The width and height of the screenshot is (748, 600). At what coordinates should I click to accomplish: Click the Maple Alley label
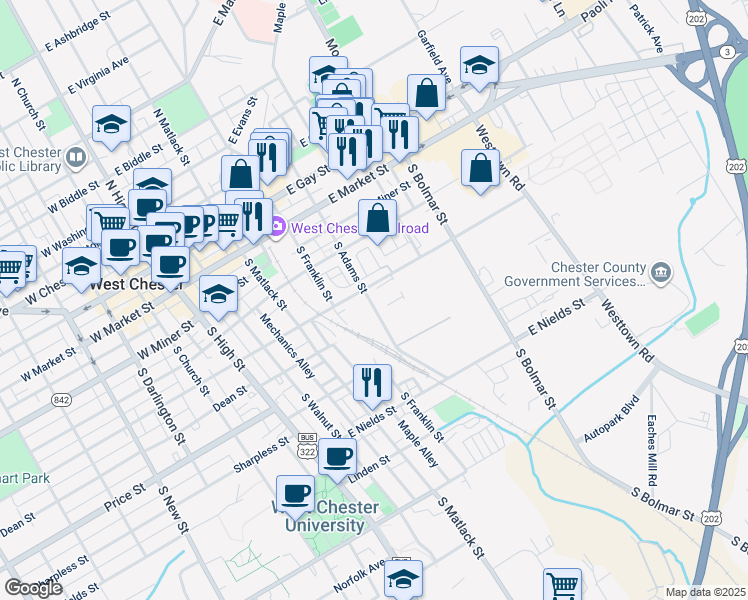pyautogui.click(x=417, y=444)
